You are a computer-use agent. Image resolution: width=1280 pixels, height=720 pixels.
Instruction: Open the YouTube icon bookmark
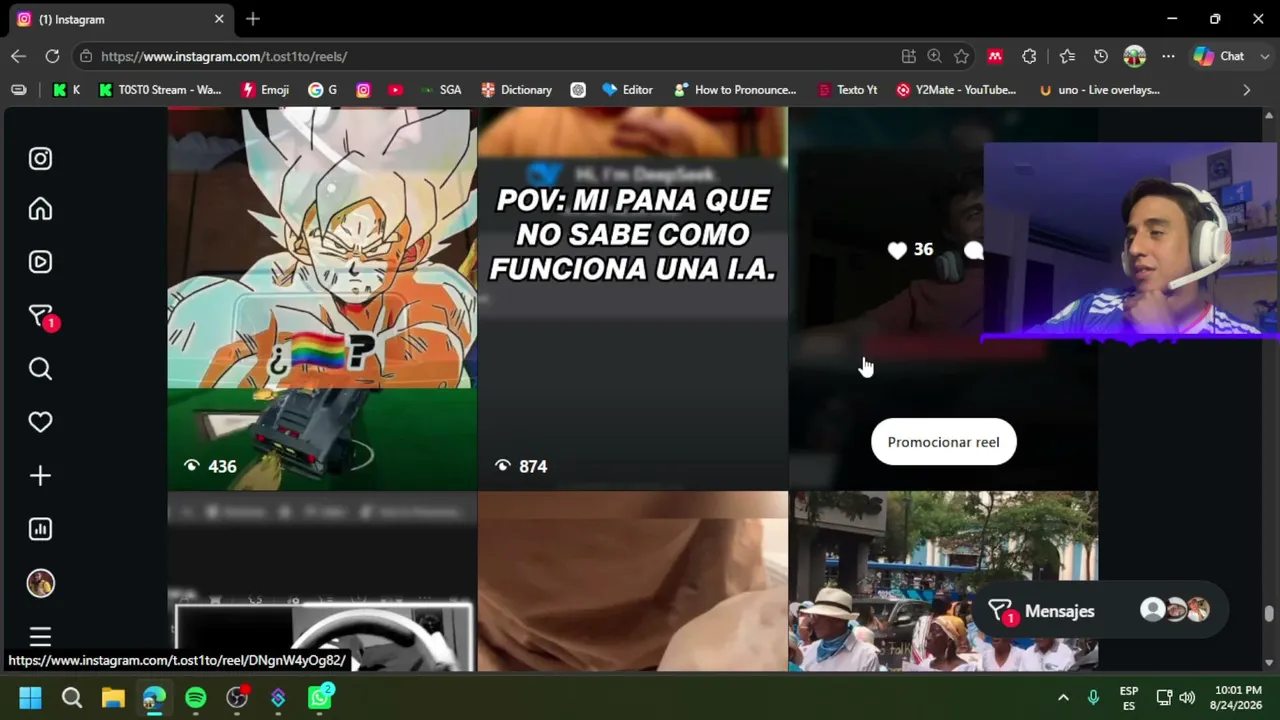pyautogui.click(x=395, y=90)
